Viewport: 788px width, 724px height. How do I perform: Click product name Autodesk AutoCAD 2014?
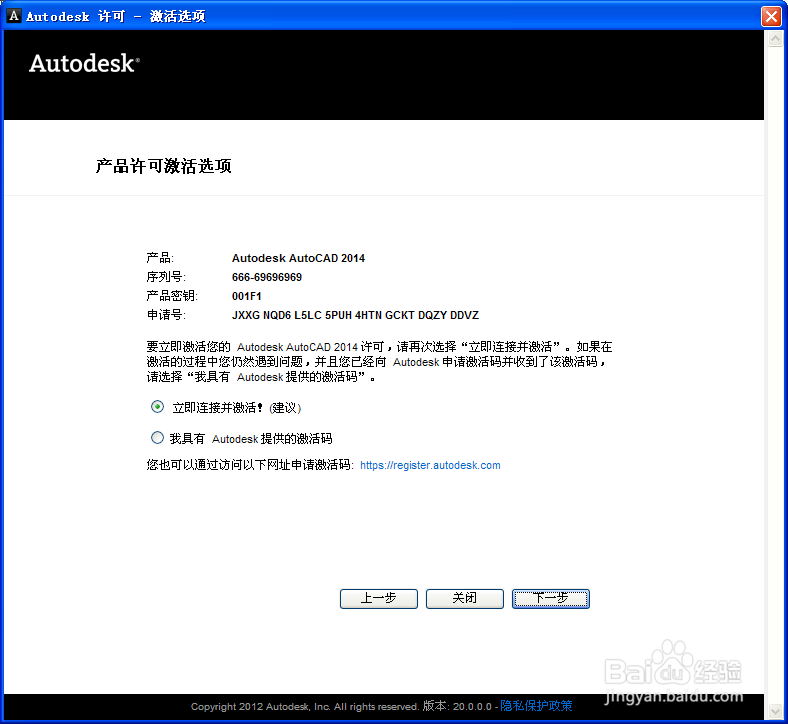[298, 258]
